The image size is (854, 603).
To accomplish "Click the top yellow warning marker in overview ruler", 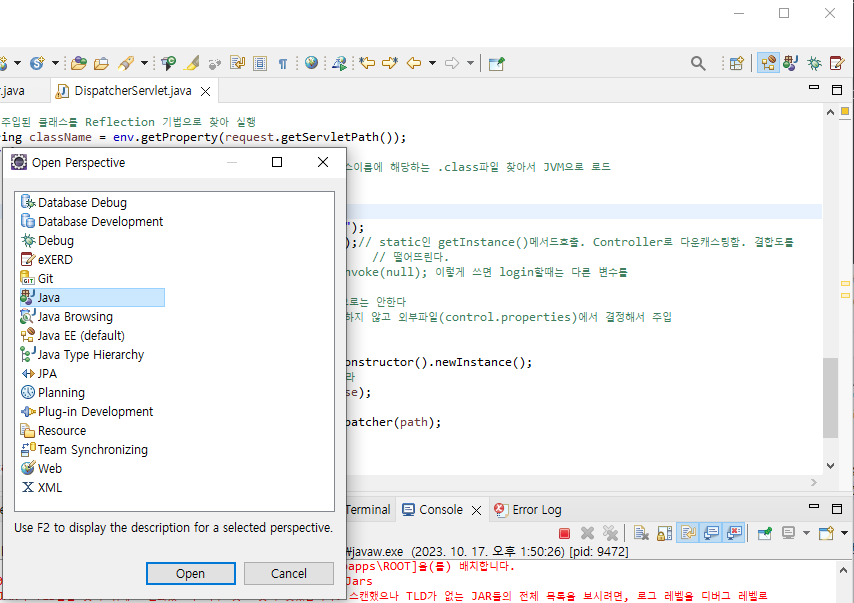I will point(845,111).
